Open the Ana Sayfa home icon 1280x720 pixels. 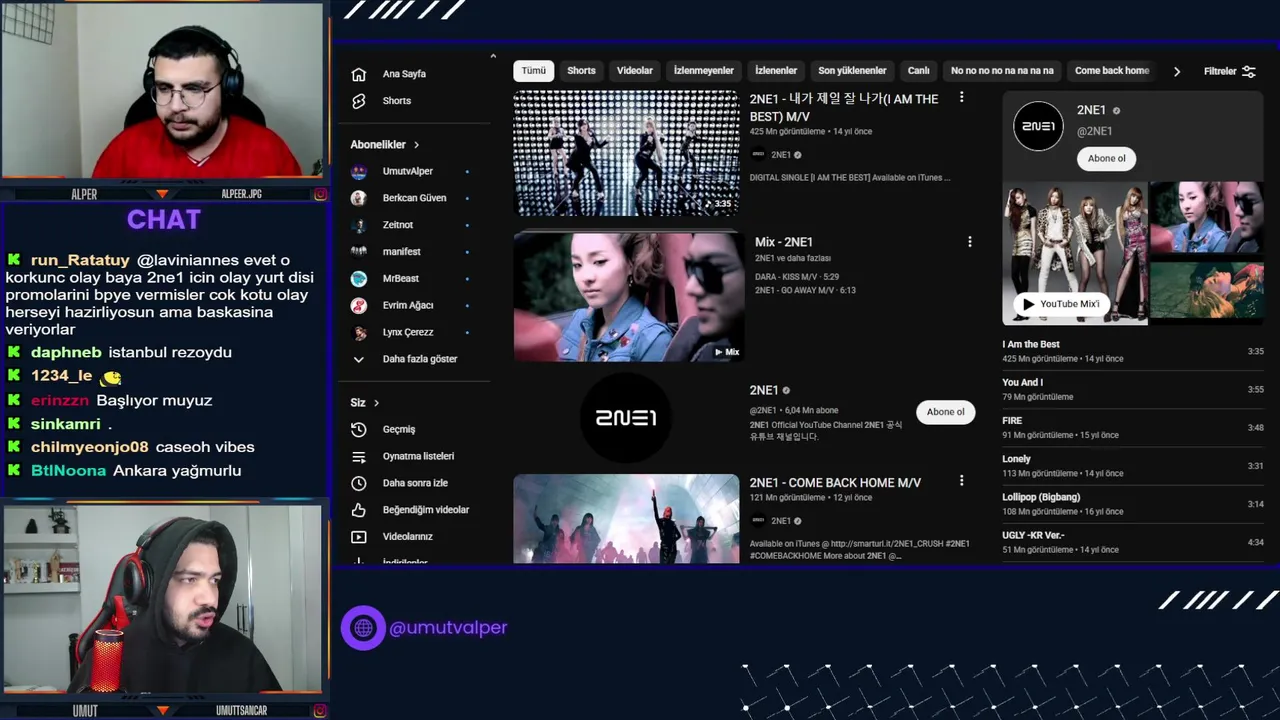pos(359,74)
